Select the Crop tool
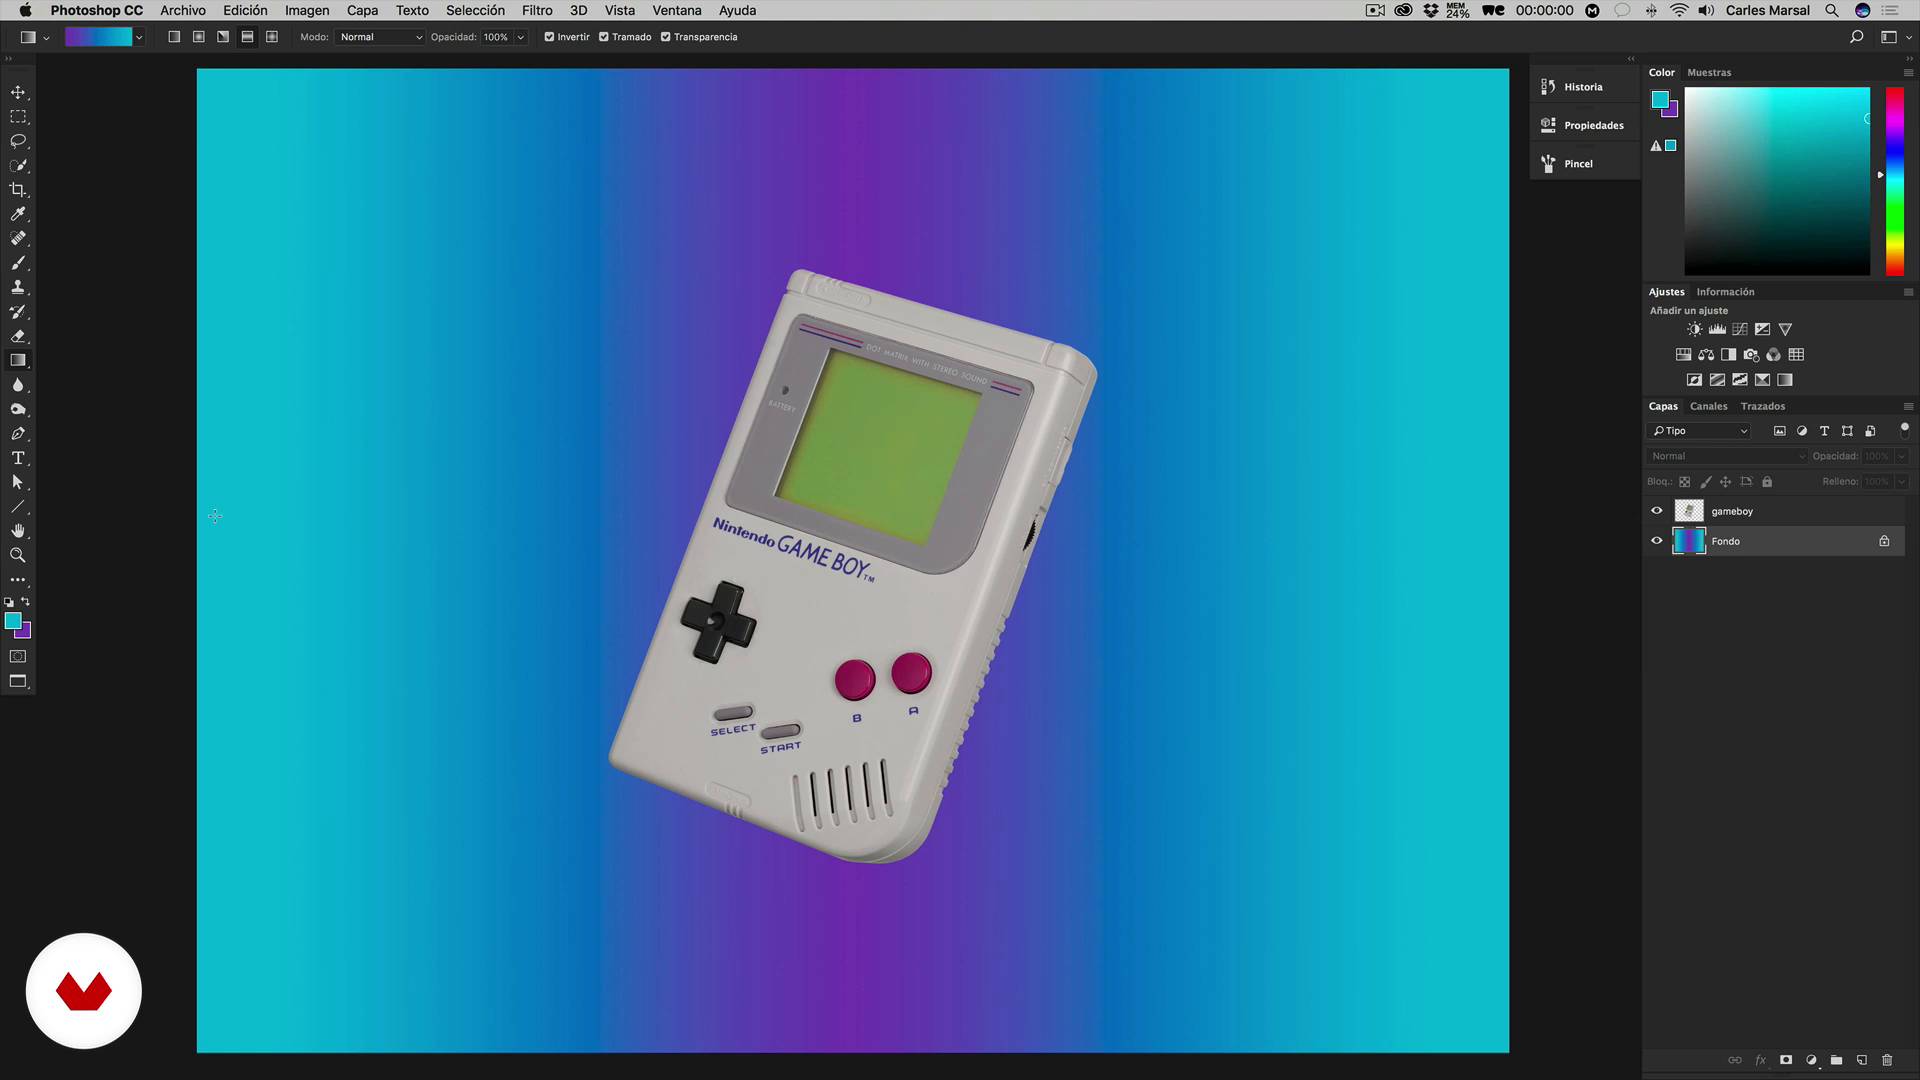 (x=18, y=190)
